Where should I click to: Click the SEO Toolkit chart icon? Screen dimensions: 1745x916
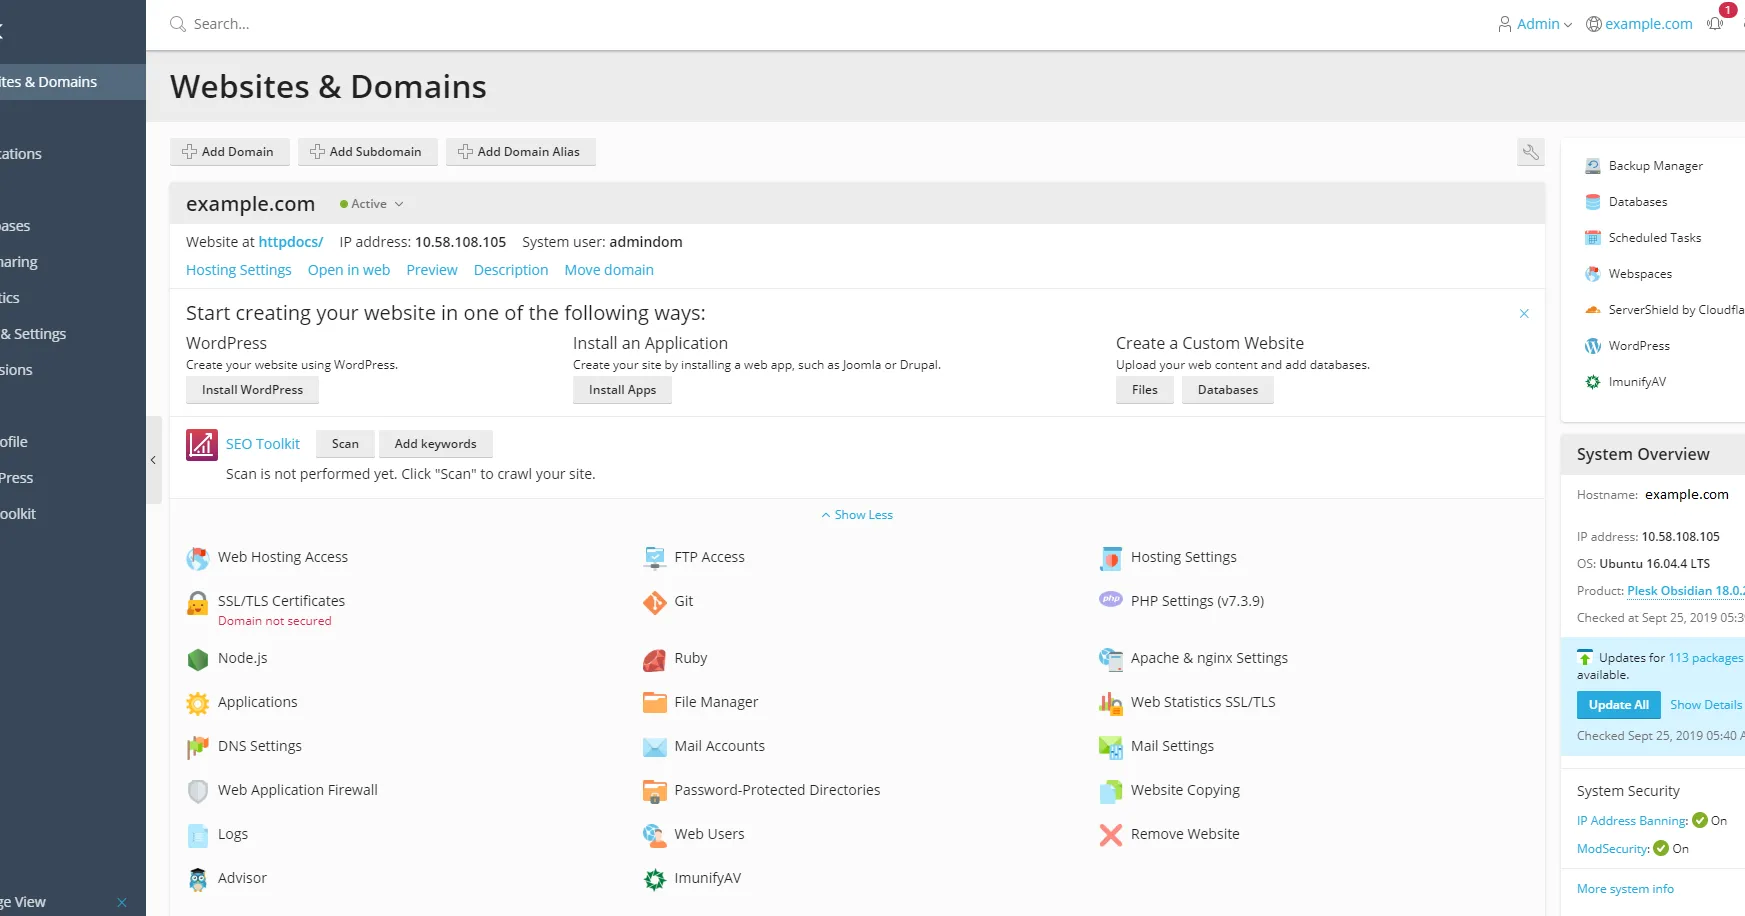(202, 444)
